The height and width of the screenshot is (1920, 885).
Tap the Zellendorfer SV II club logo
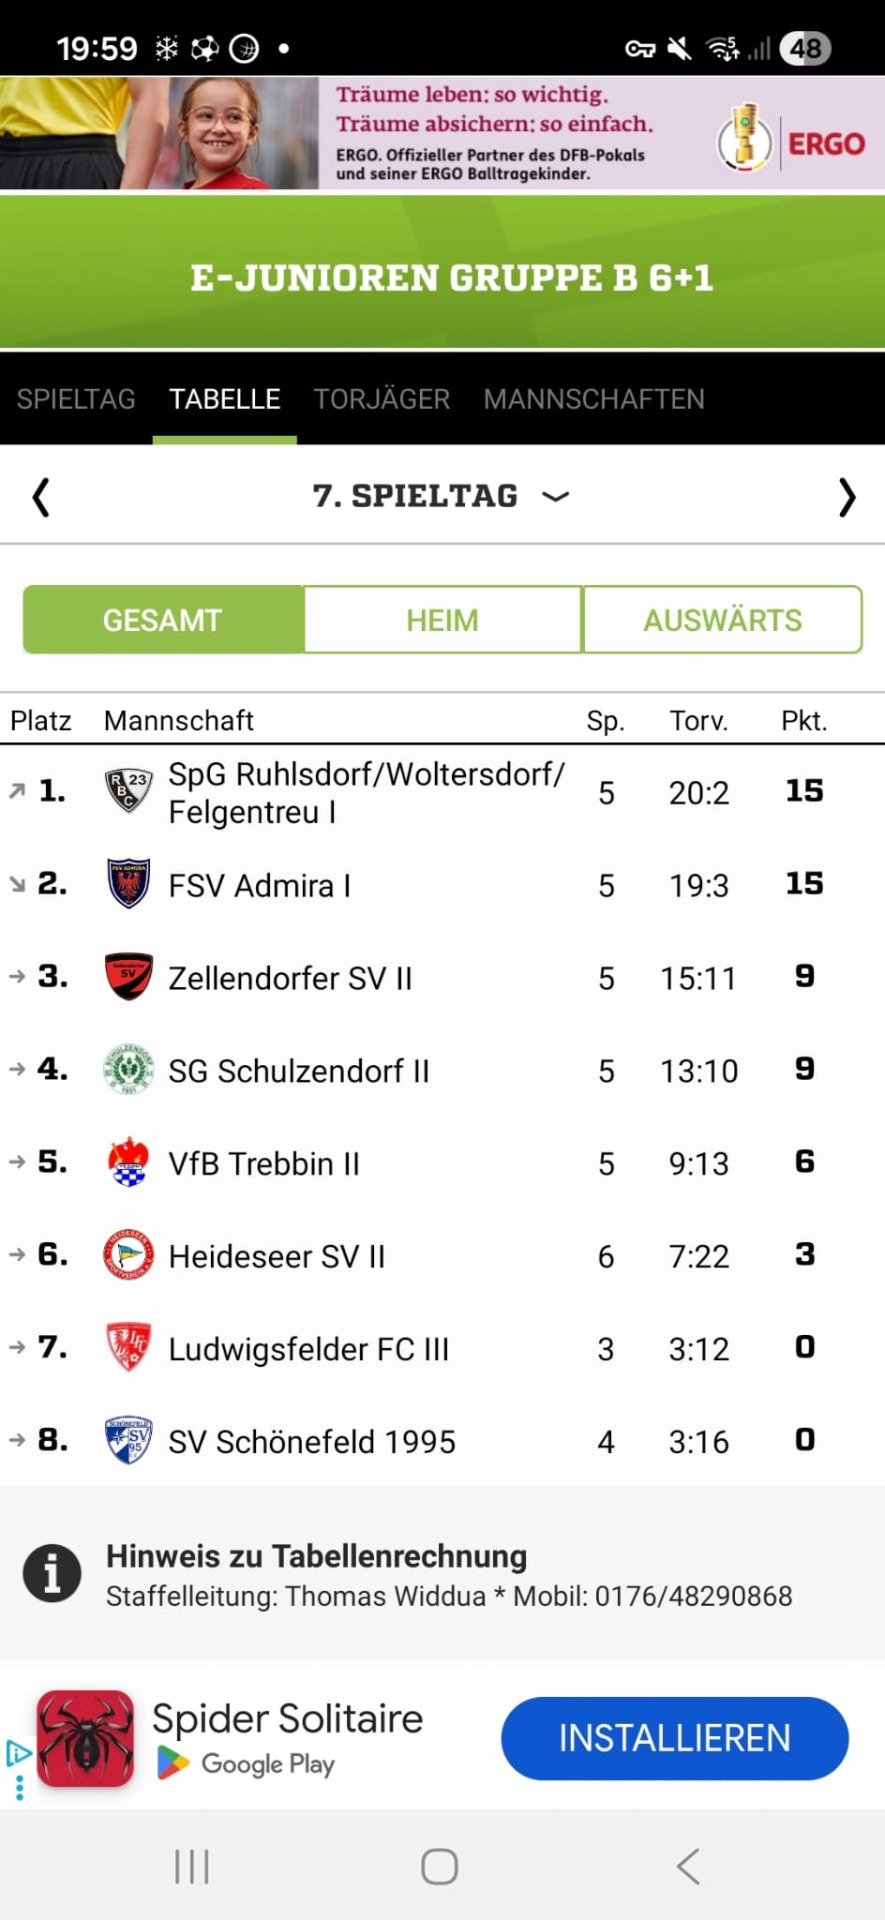[x=129, y=977]
